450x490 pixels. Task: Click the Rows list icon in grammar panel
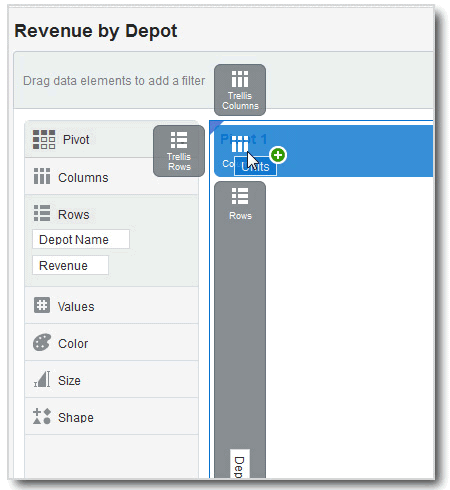click(x=42, y=213)
